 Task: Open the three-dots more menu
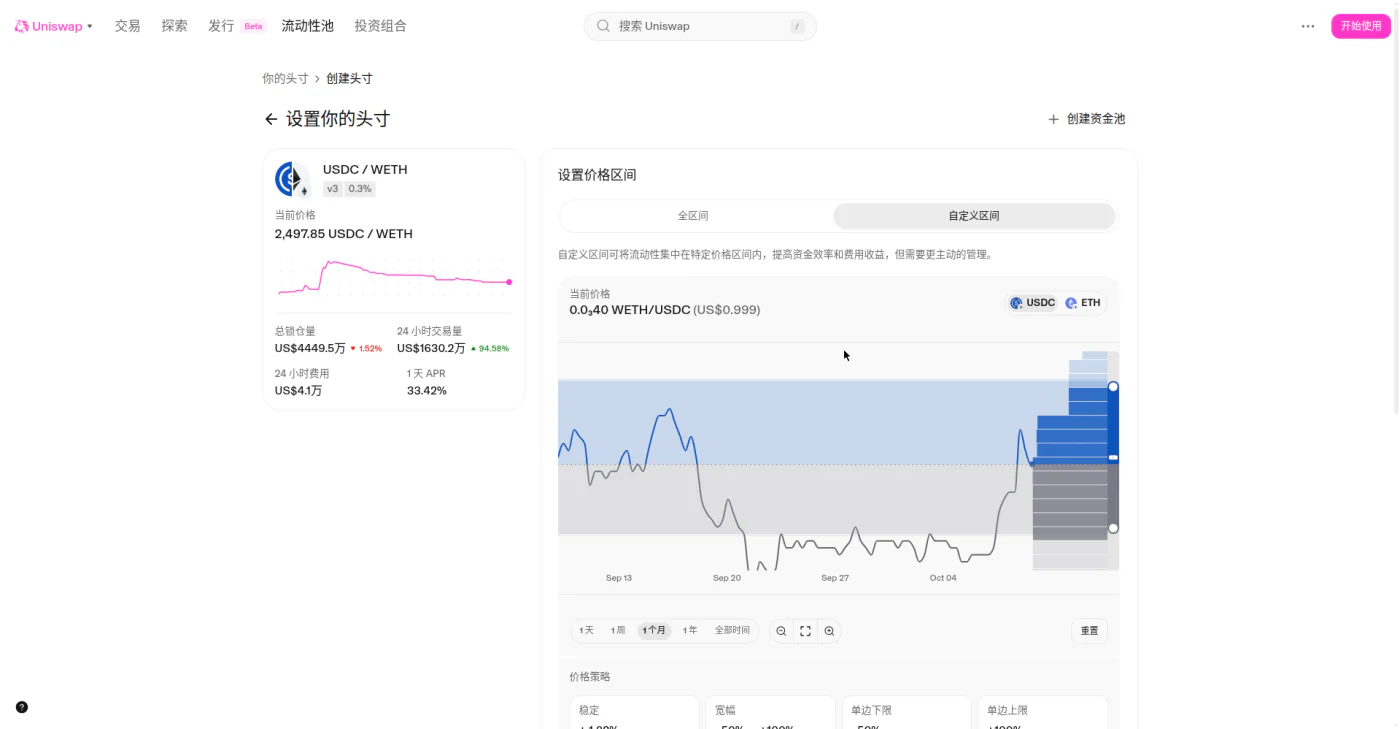pyautogui.click(x=1308, y=26)
